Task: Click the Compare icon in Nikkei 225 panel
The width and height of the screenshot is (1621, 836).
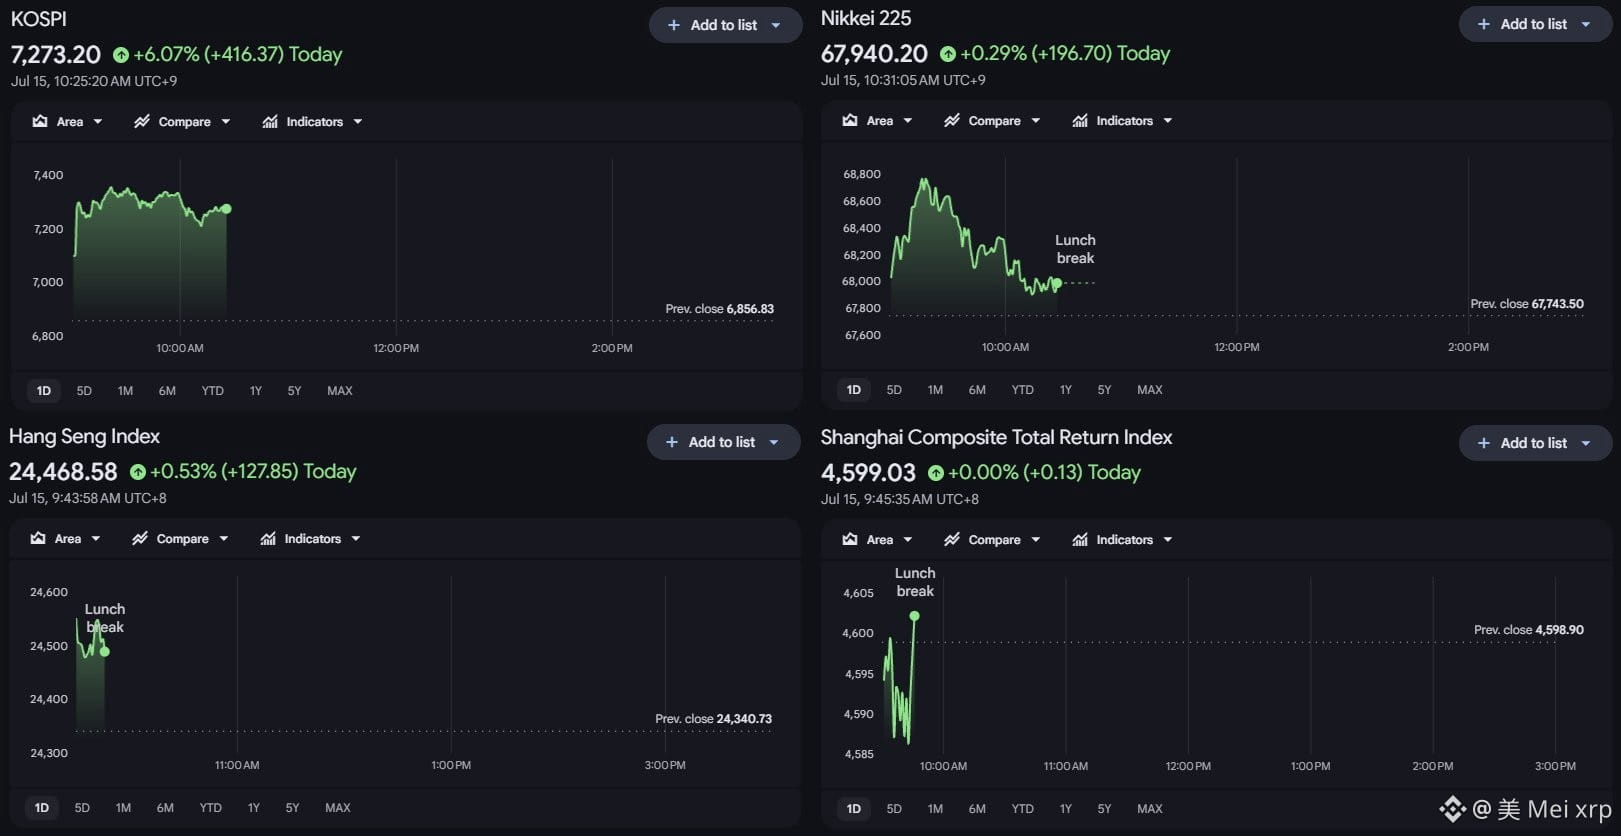Action: (x=952, y=120)
